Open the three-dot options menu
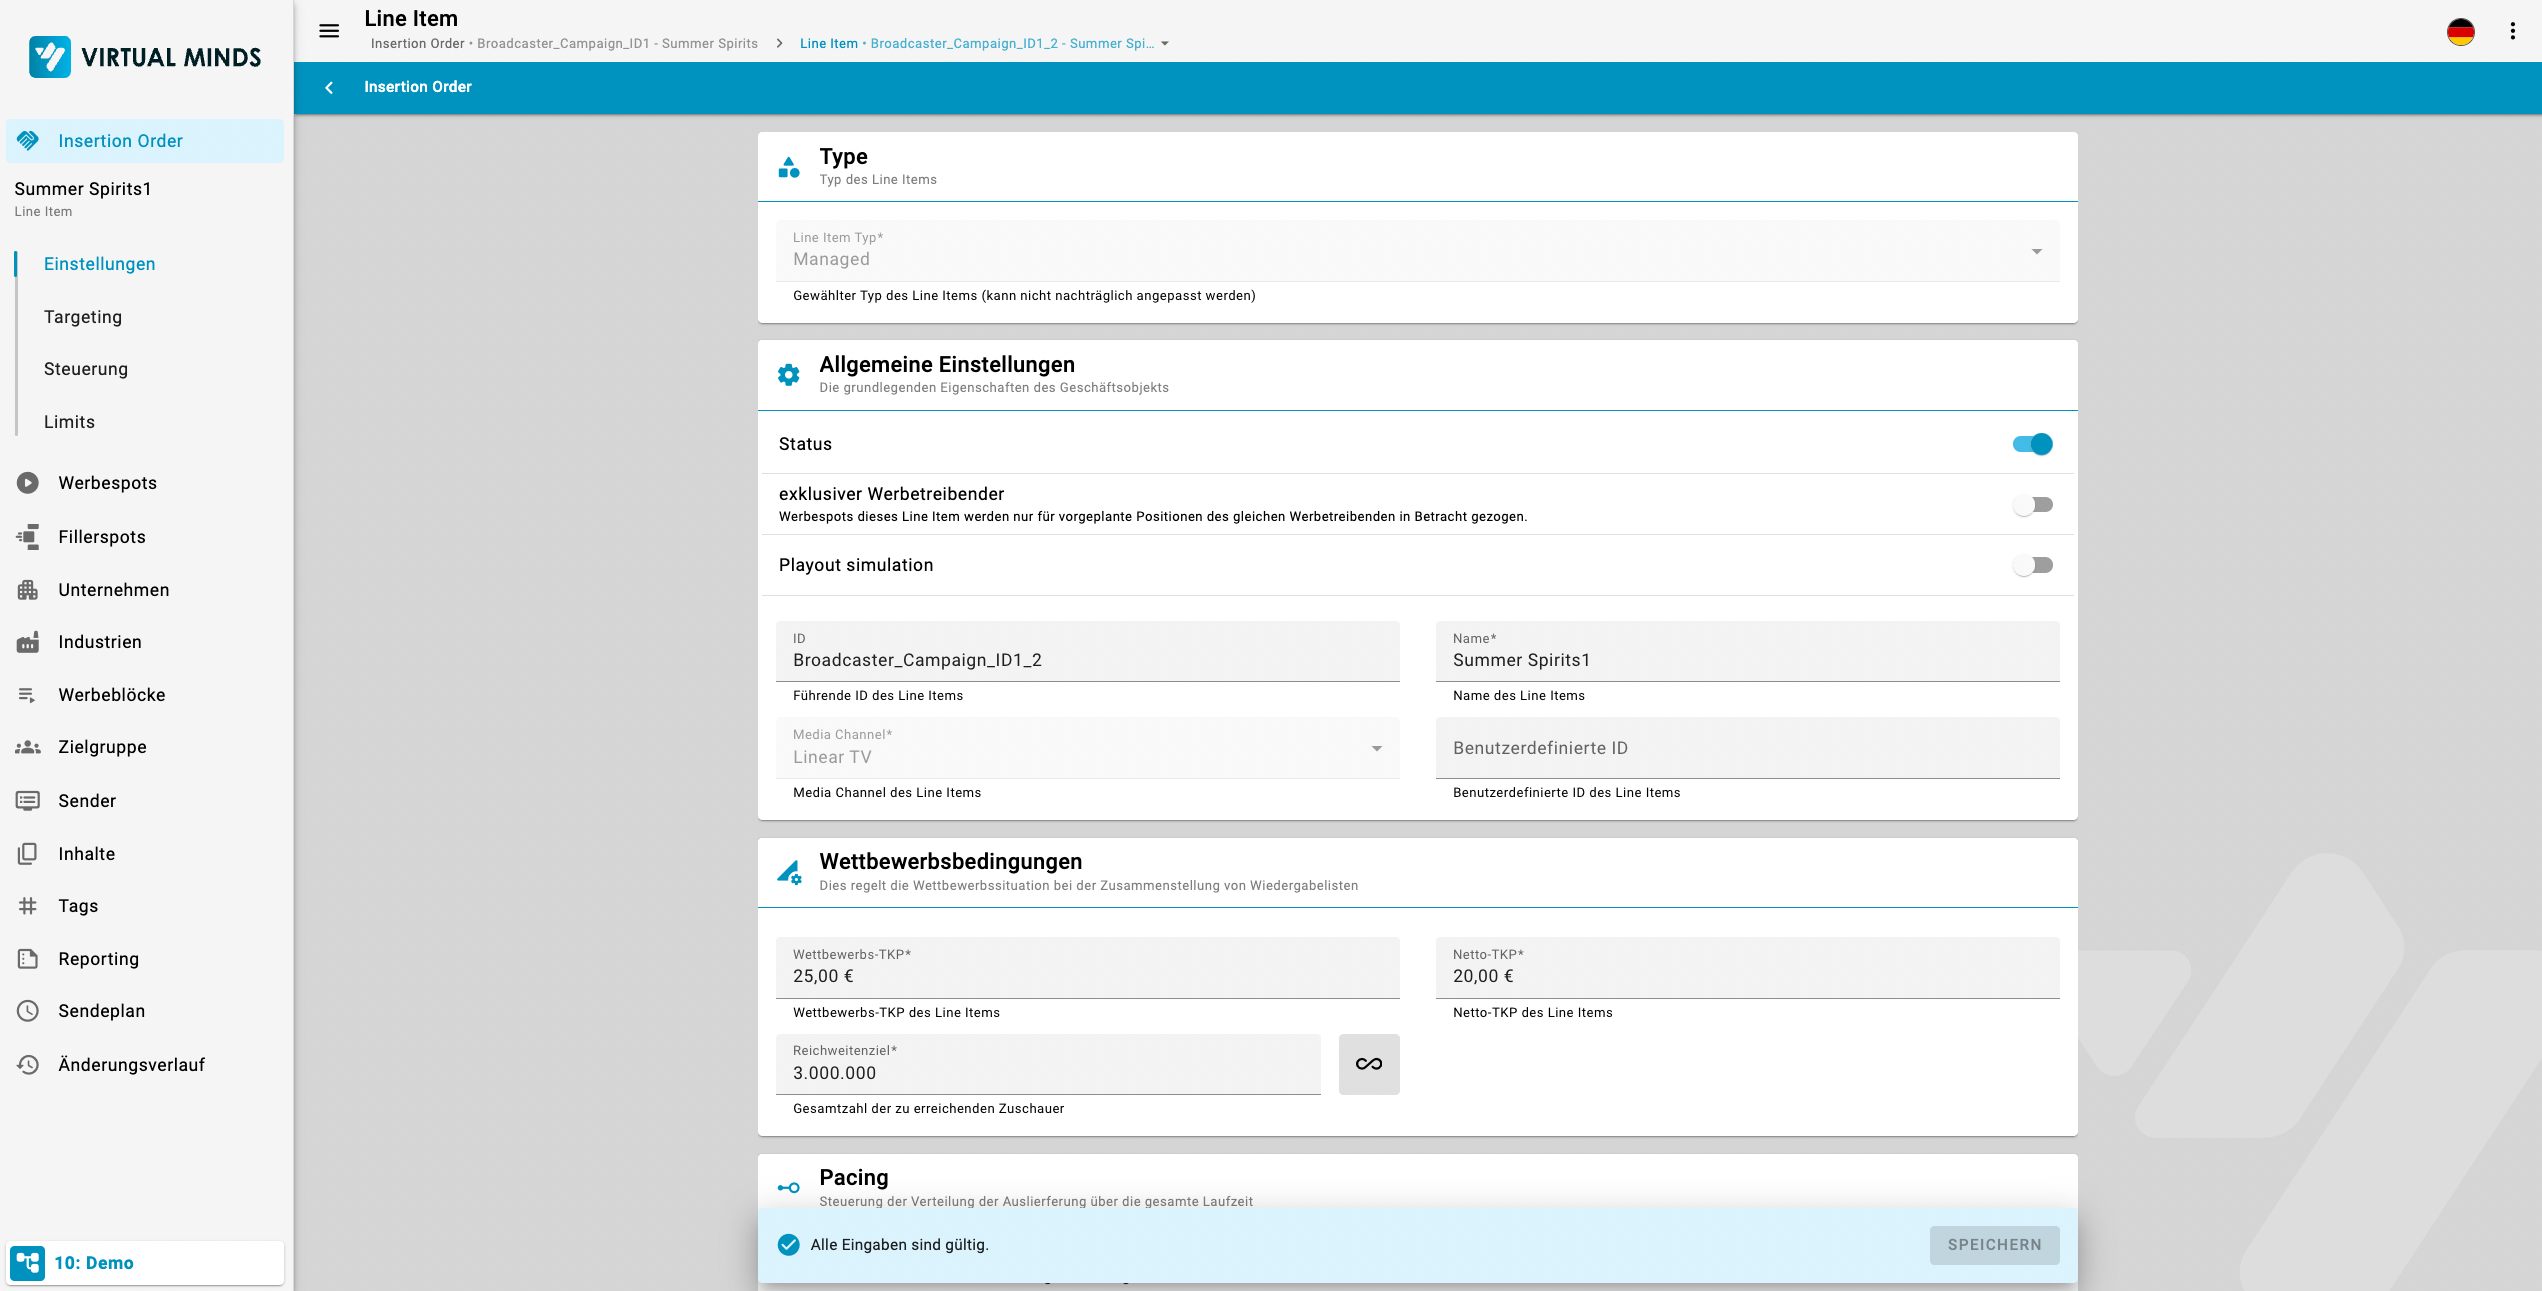The width and height of the screenshot is (2542, 1291). tap(2512, 32)
